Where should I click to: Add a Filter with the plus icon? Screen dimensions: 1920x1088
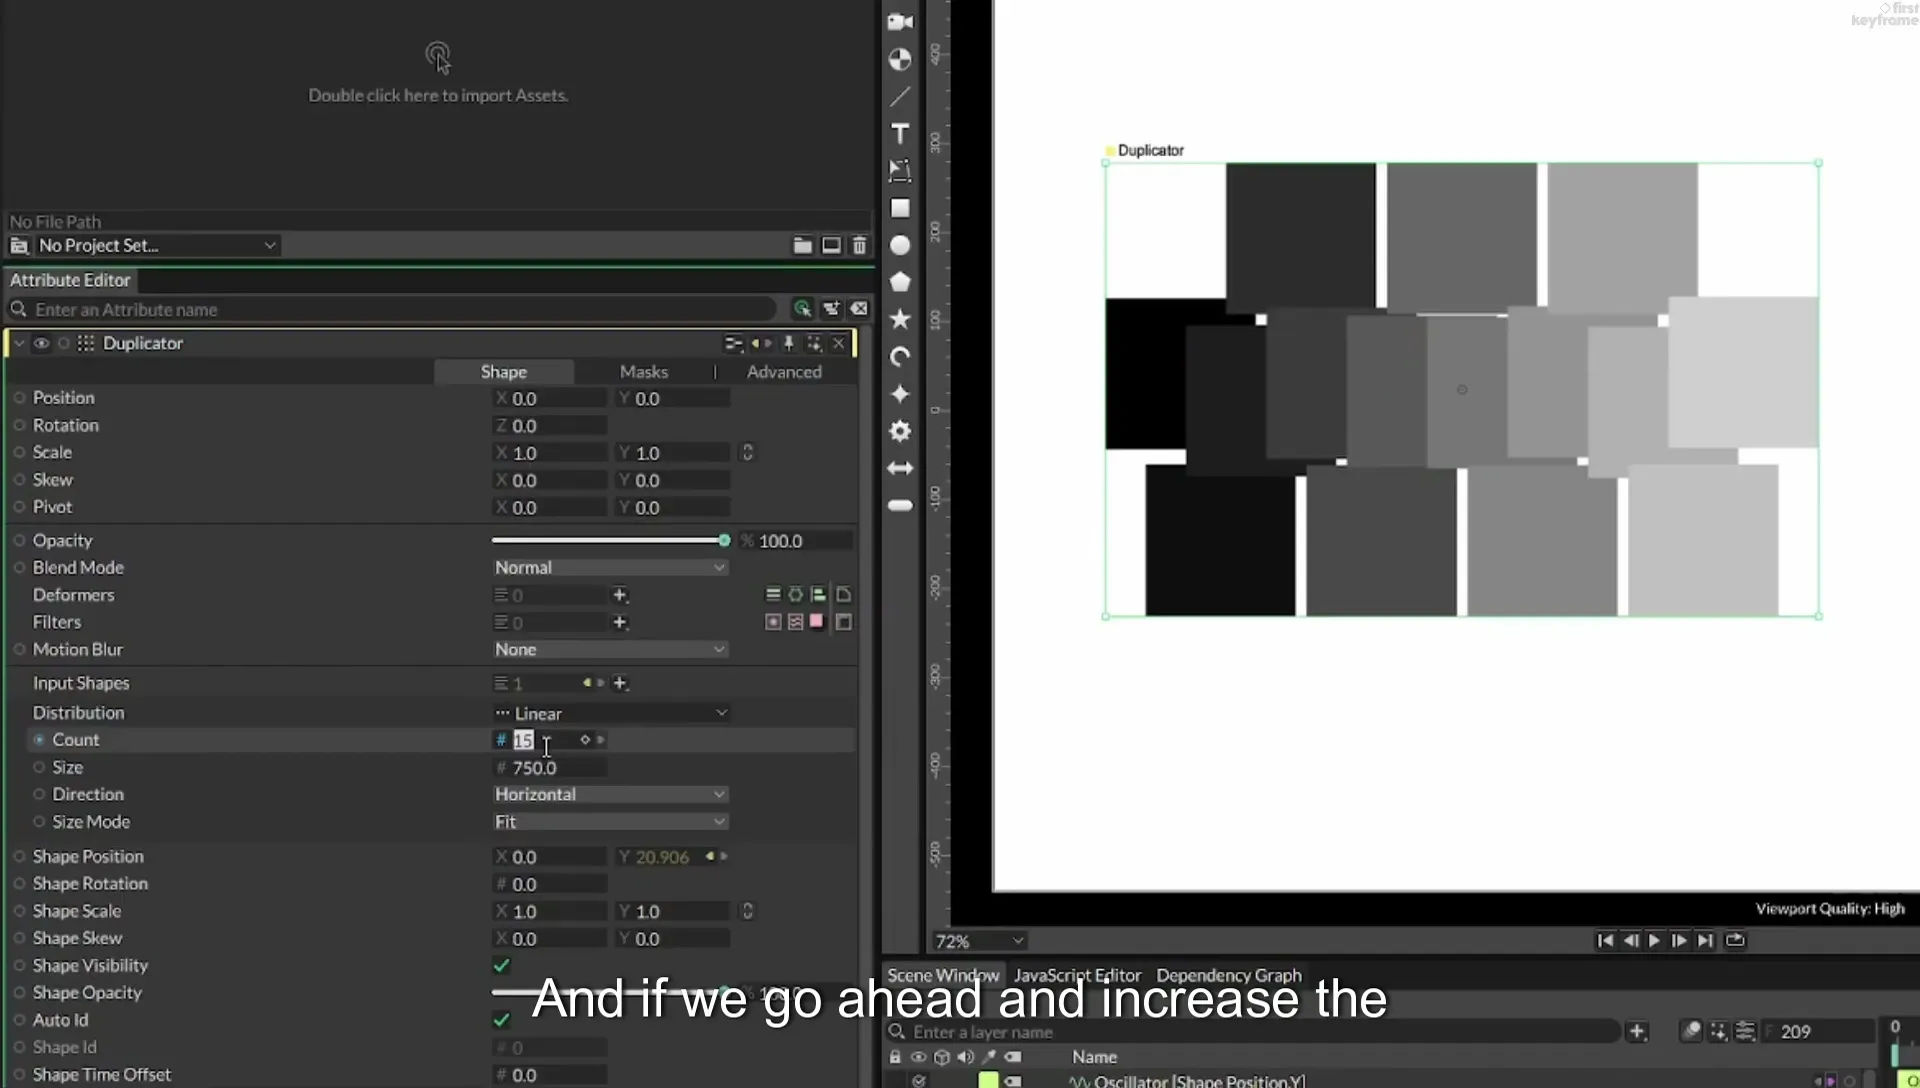coord(620,622)
